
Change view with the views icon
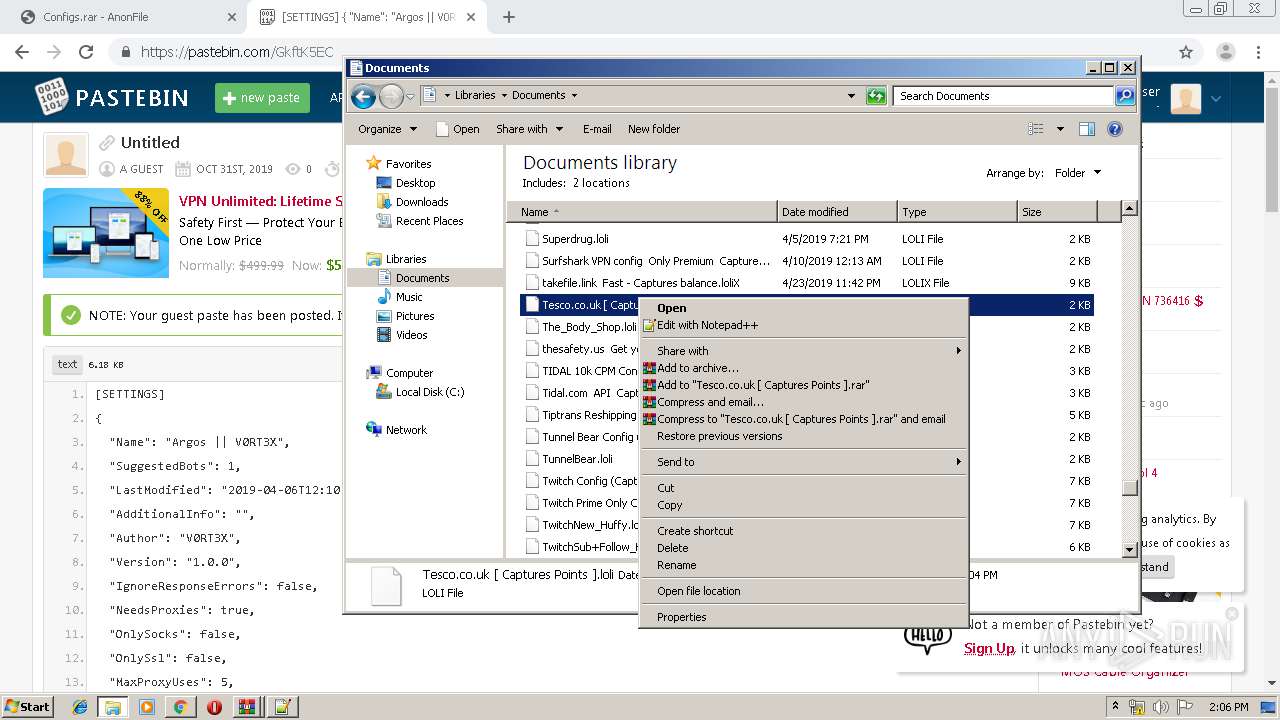[1036, 129]
